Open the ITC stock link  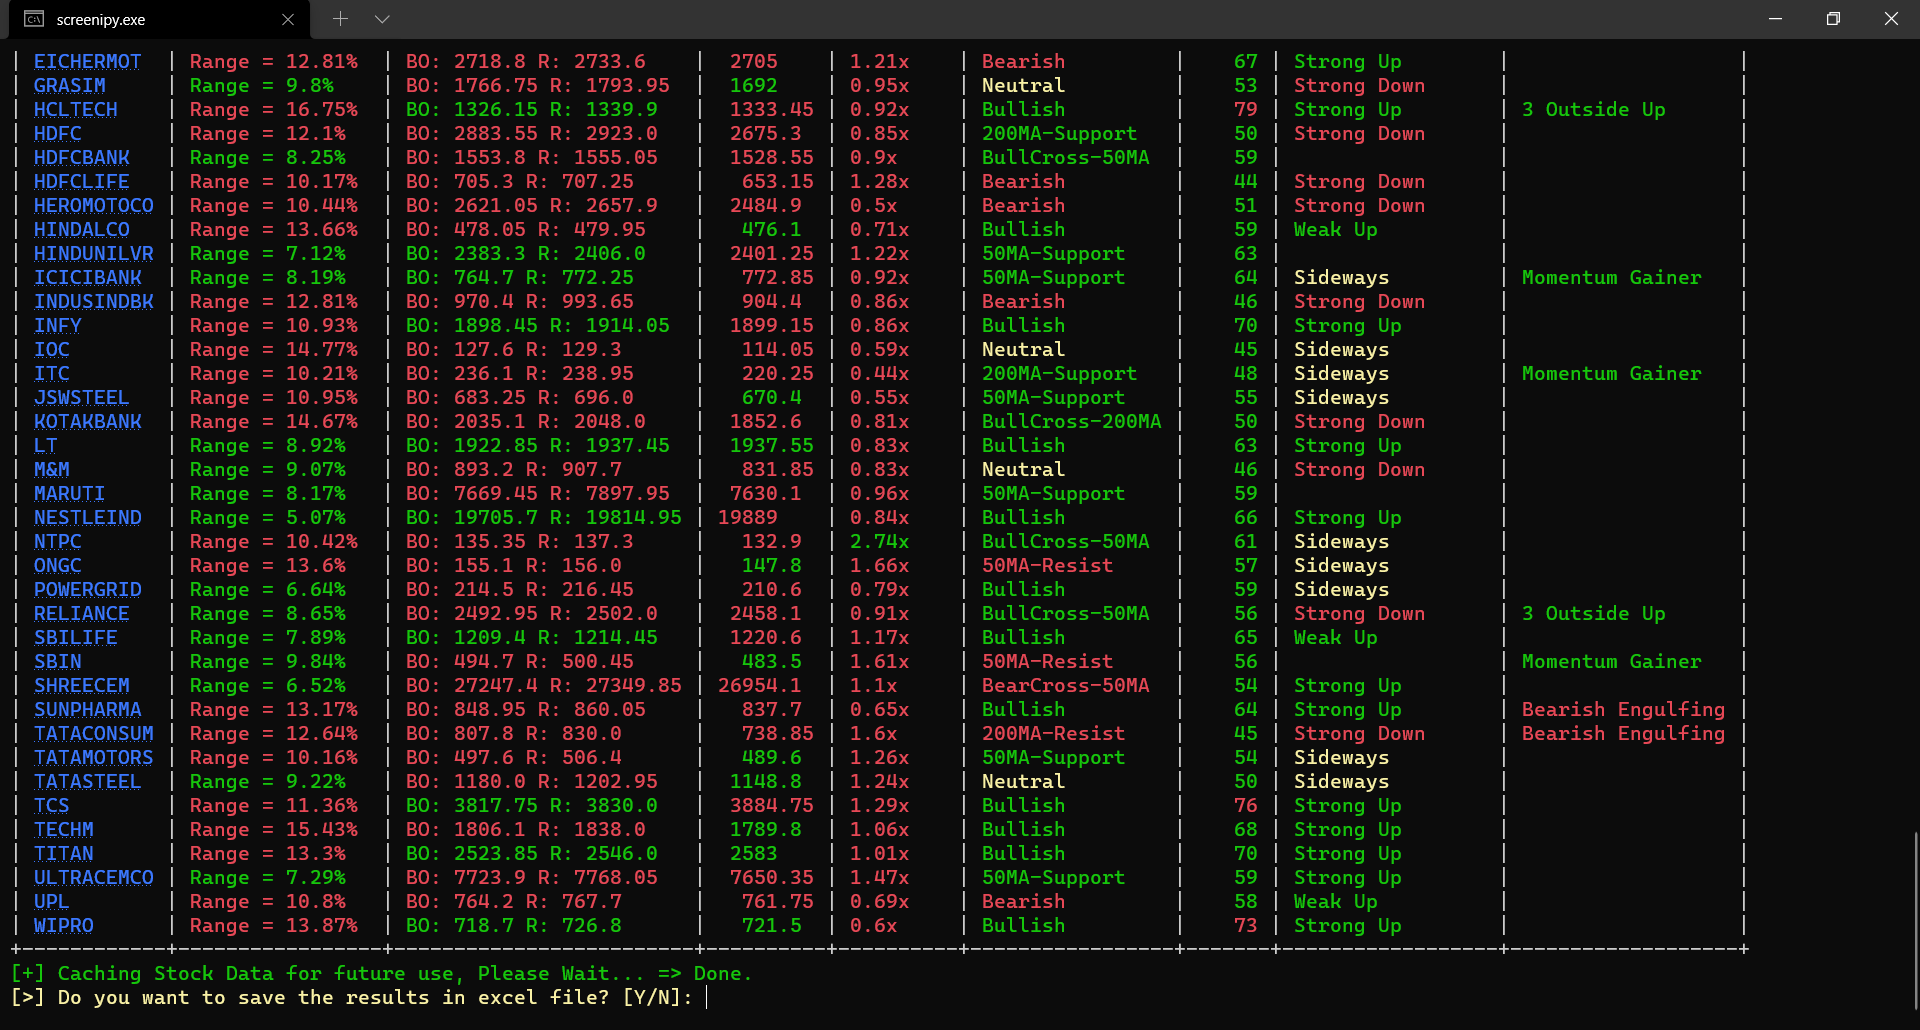(52, 374)
